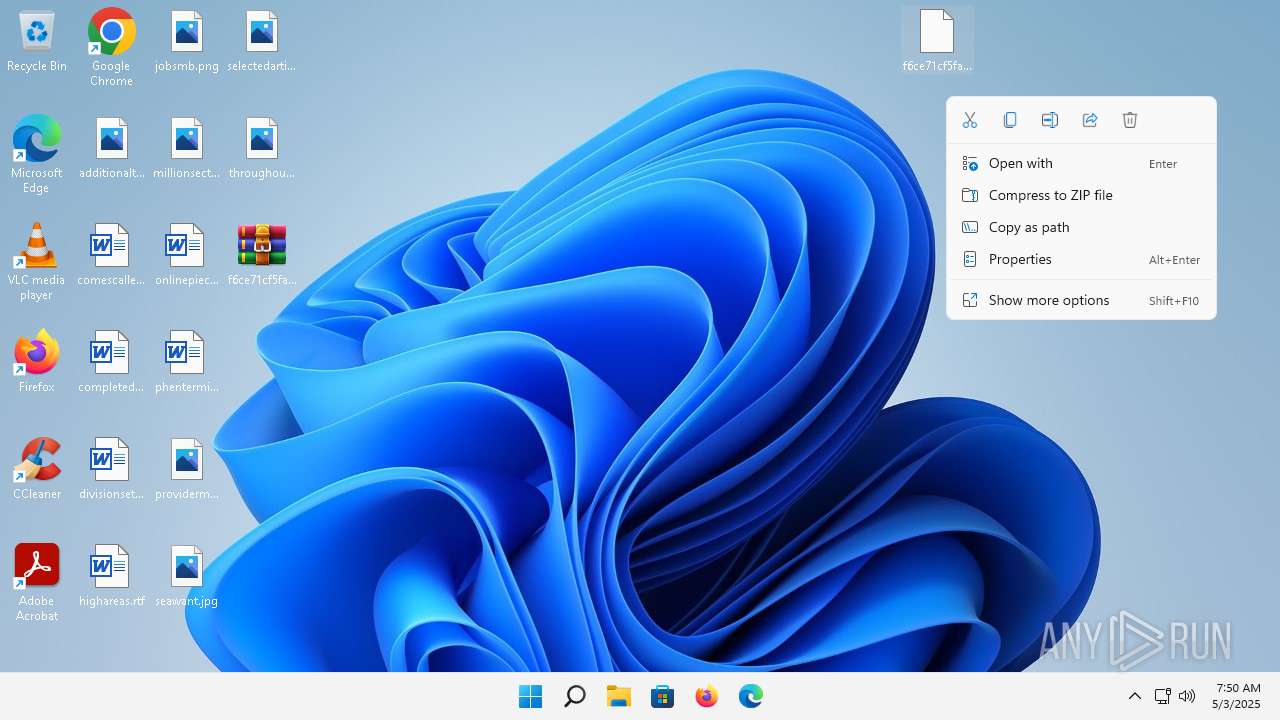Image resolution: width=1280 pixels, height=720 pixels.
Task: Select the Firefox desktop shortcut
Action: 37,362
